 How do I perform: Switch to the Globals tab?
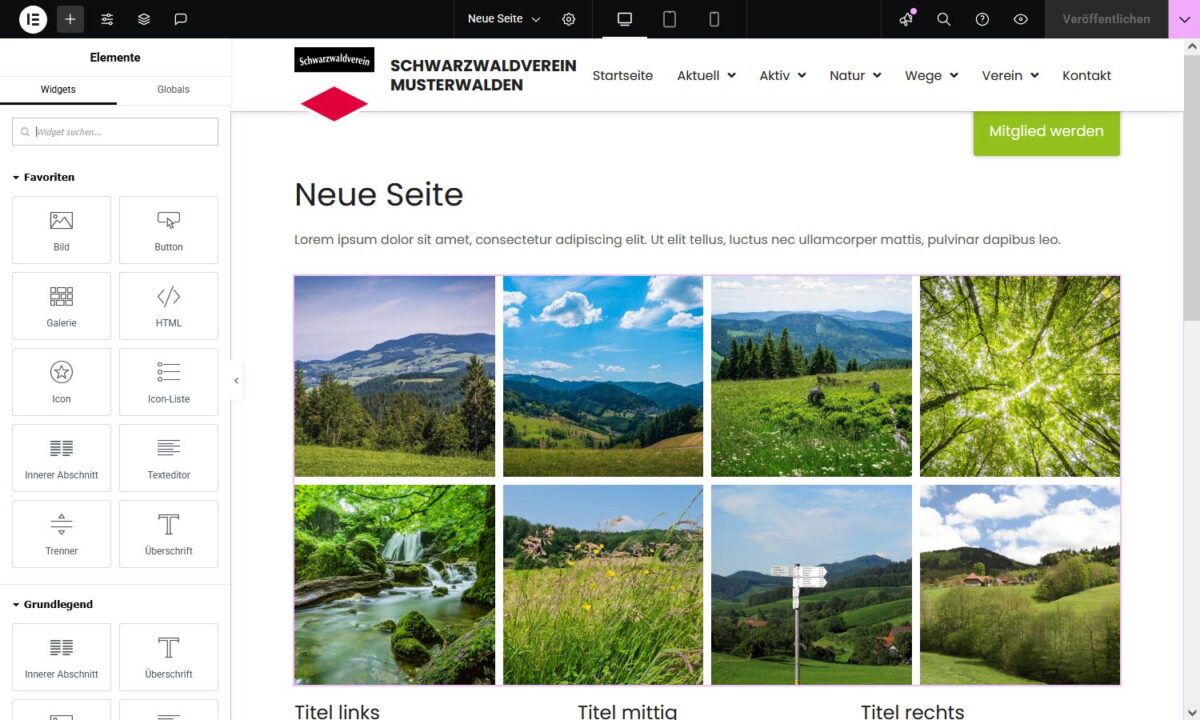(x=173, y=89)
